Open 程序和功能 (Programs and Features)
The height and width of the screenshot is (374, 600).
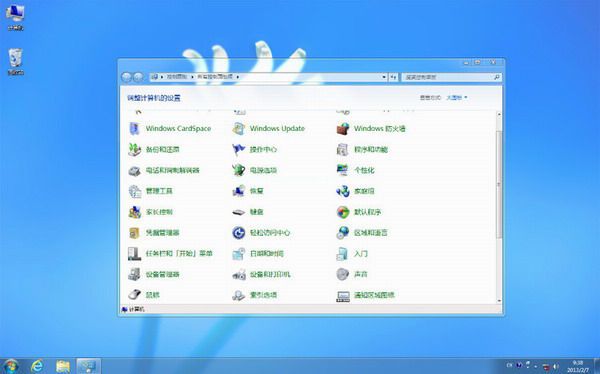[x=362, y=149]
